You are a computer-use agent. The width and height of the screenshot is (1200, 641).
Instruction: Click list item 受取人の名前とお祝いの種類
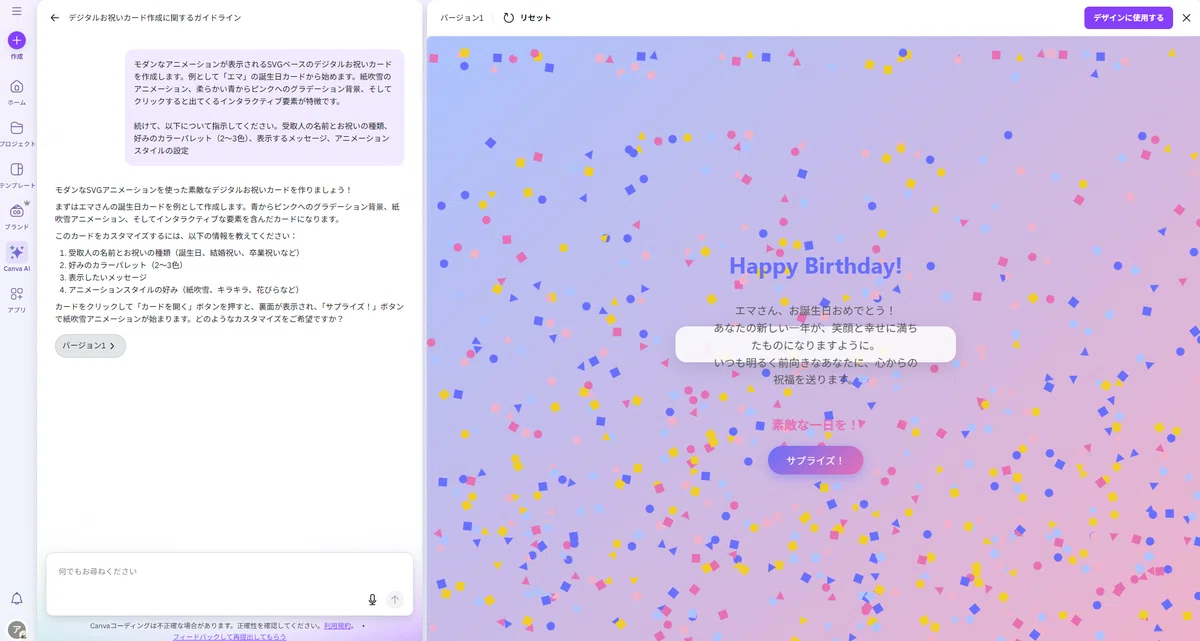[184, 253]
